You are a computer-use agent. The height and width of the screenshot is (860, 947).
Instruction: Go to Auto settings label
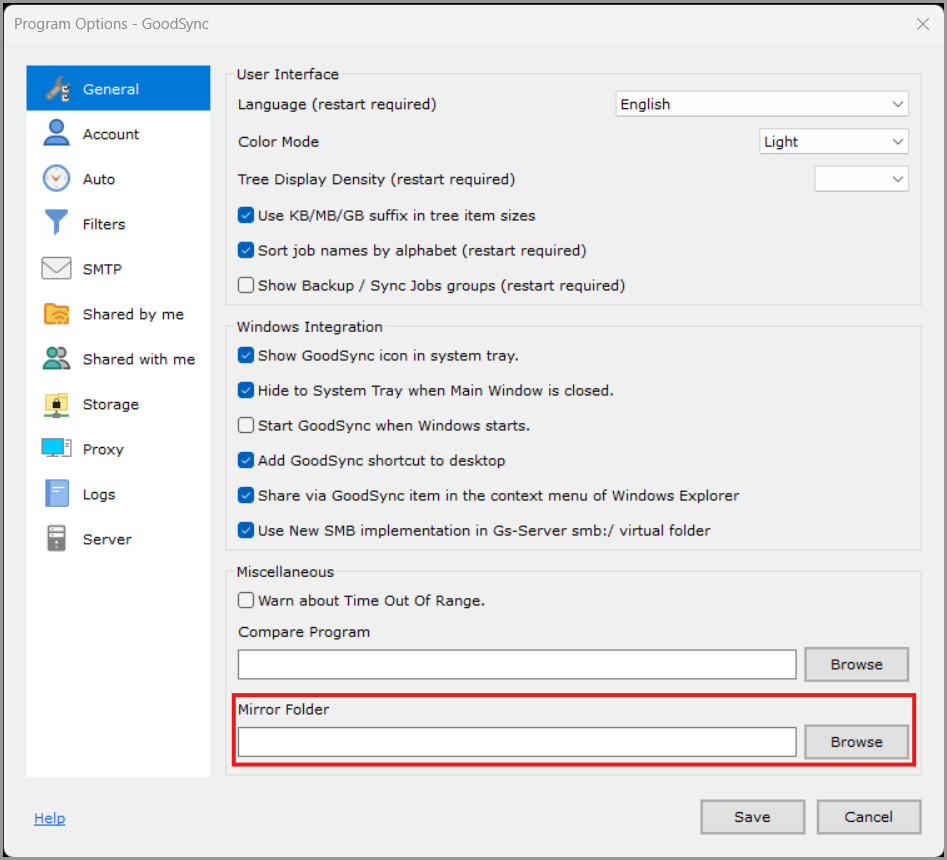pos(98,179)
